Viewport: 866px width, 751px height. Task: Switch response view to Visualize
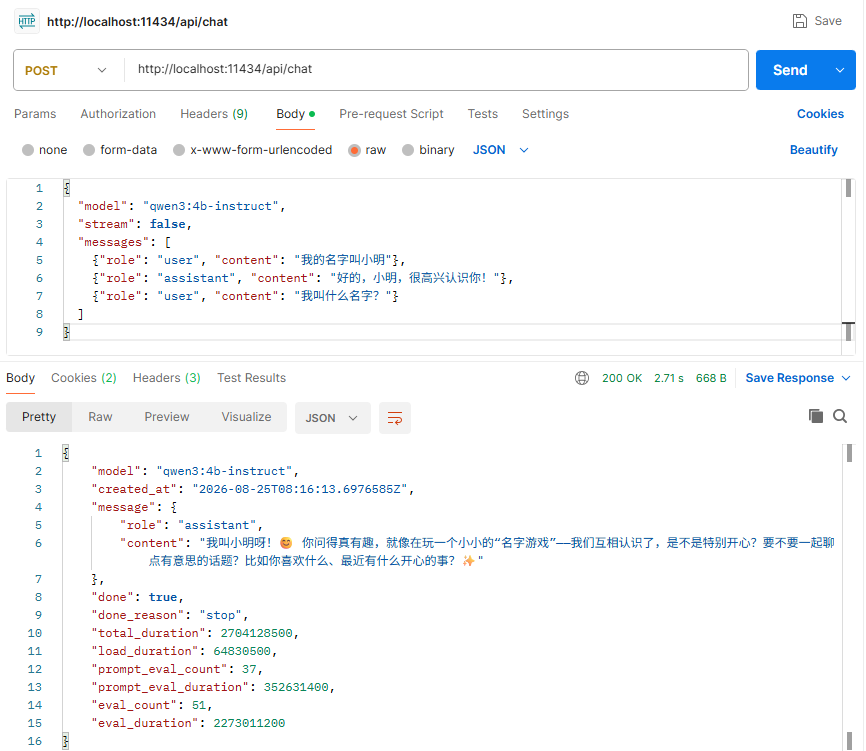click(246, 417)
